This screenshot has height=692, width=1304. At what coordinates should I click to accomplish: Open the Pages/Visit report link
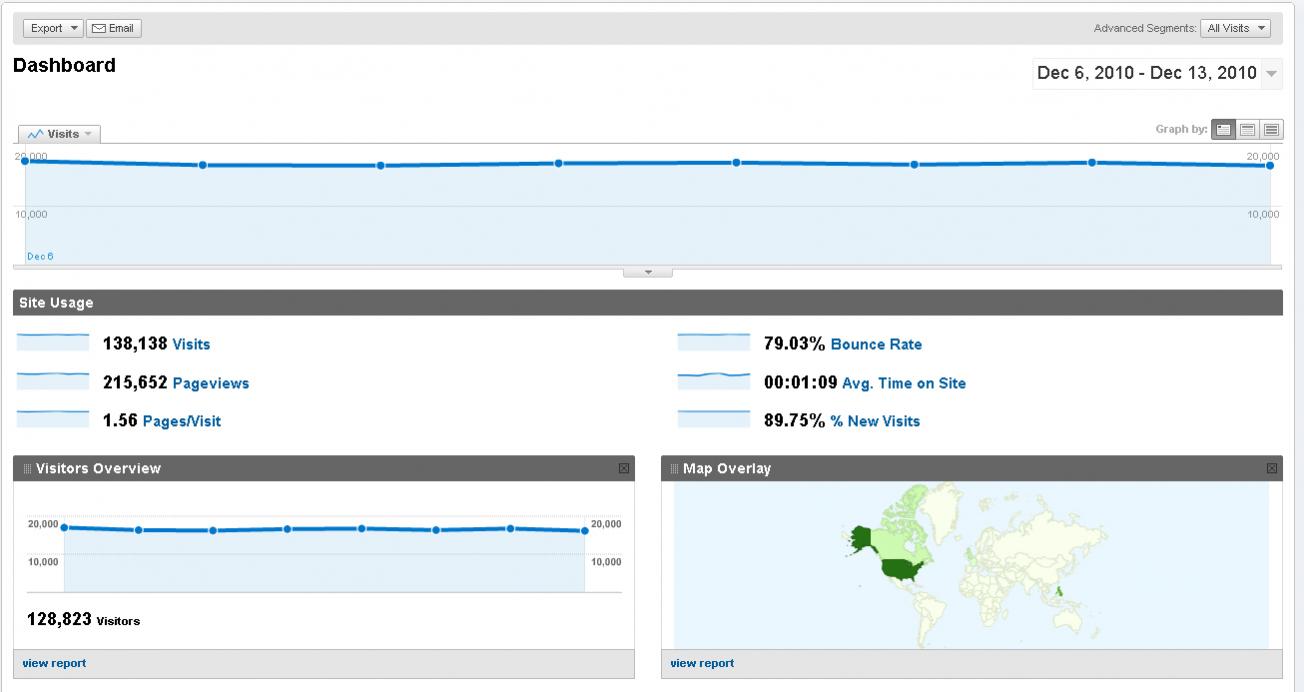[182, 421]
